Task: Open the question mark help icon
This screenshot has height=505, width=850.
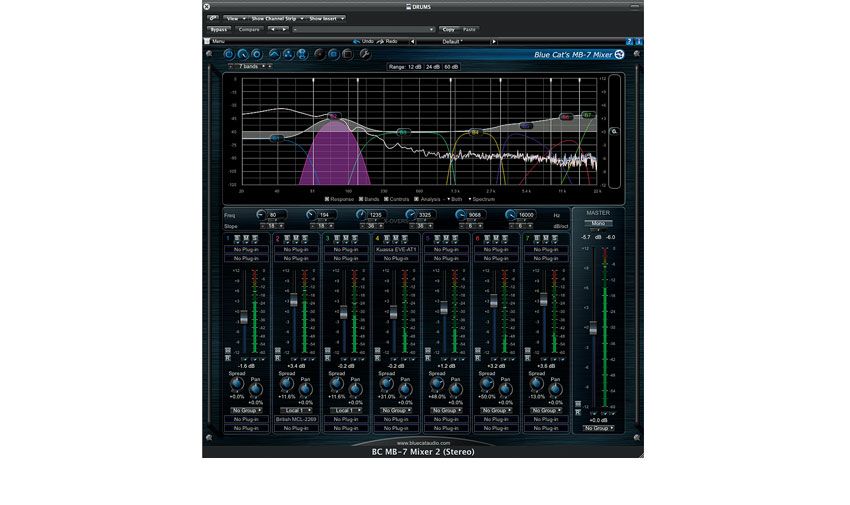Action: (629, 42)
